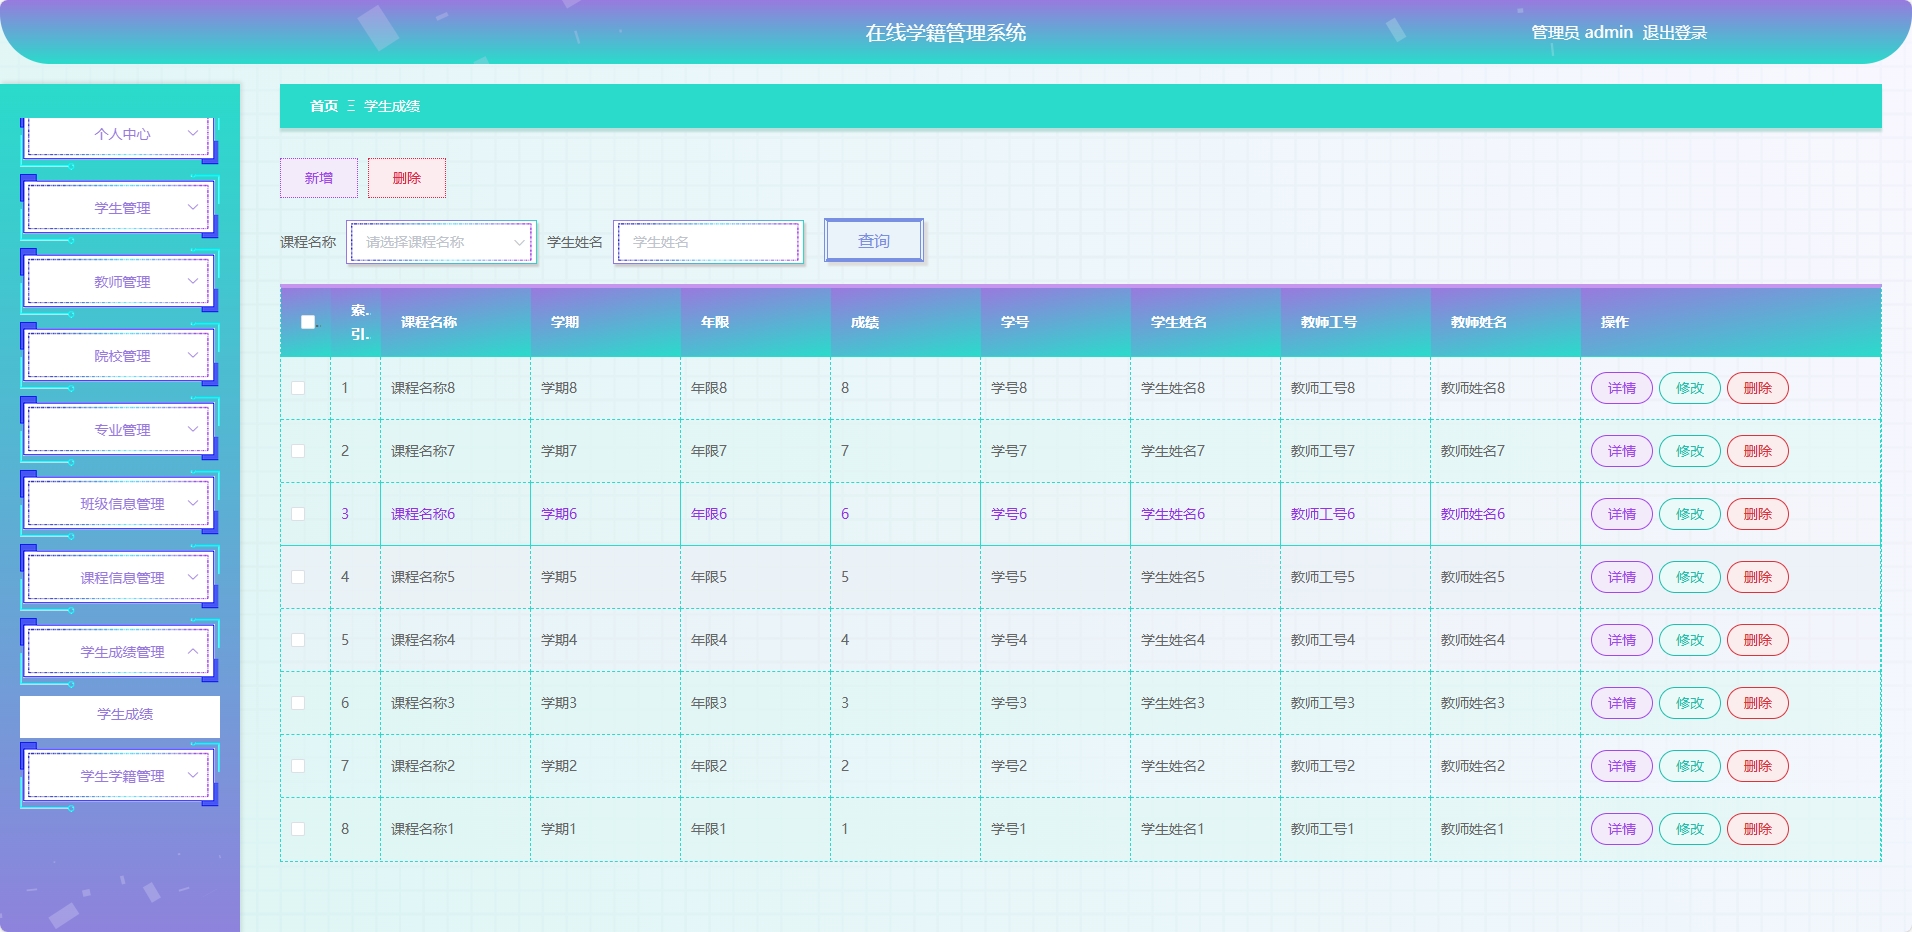This screenshot has height=932, width=1912.
Task: Collapse the 学生成绩管理 sidebar menu
Action: [120, 652]
